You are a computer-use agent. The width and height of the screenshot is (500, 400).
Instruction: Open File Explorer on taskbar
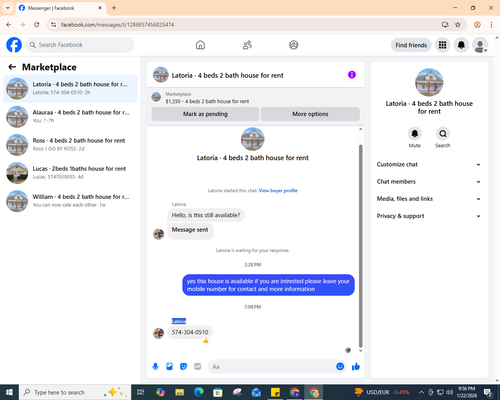pos(179,392)
